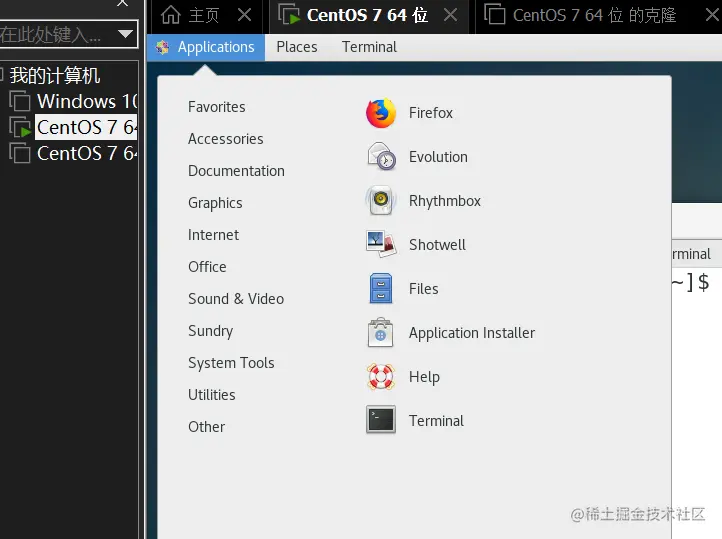Click Terminal in the top panel
The image size is (722, 539).
(369, 47)
